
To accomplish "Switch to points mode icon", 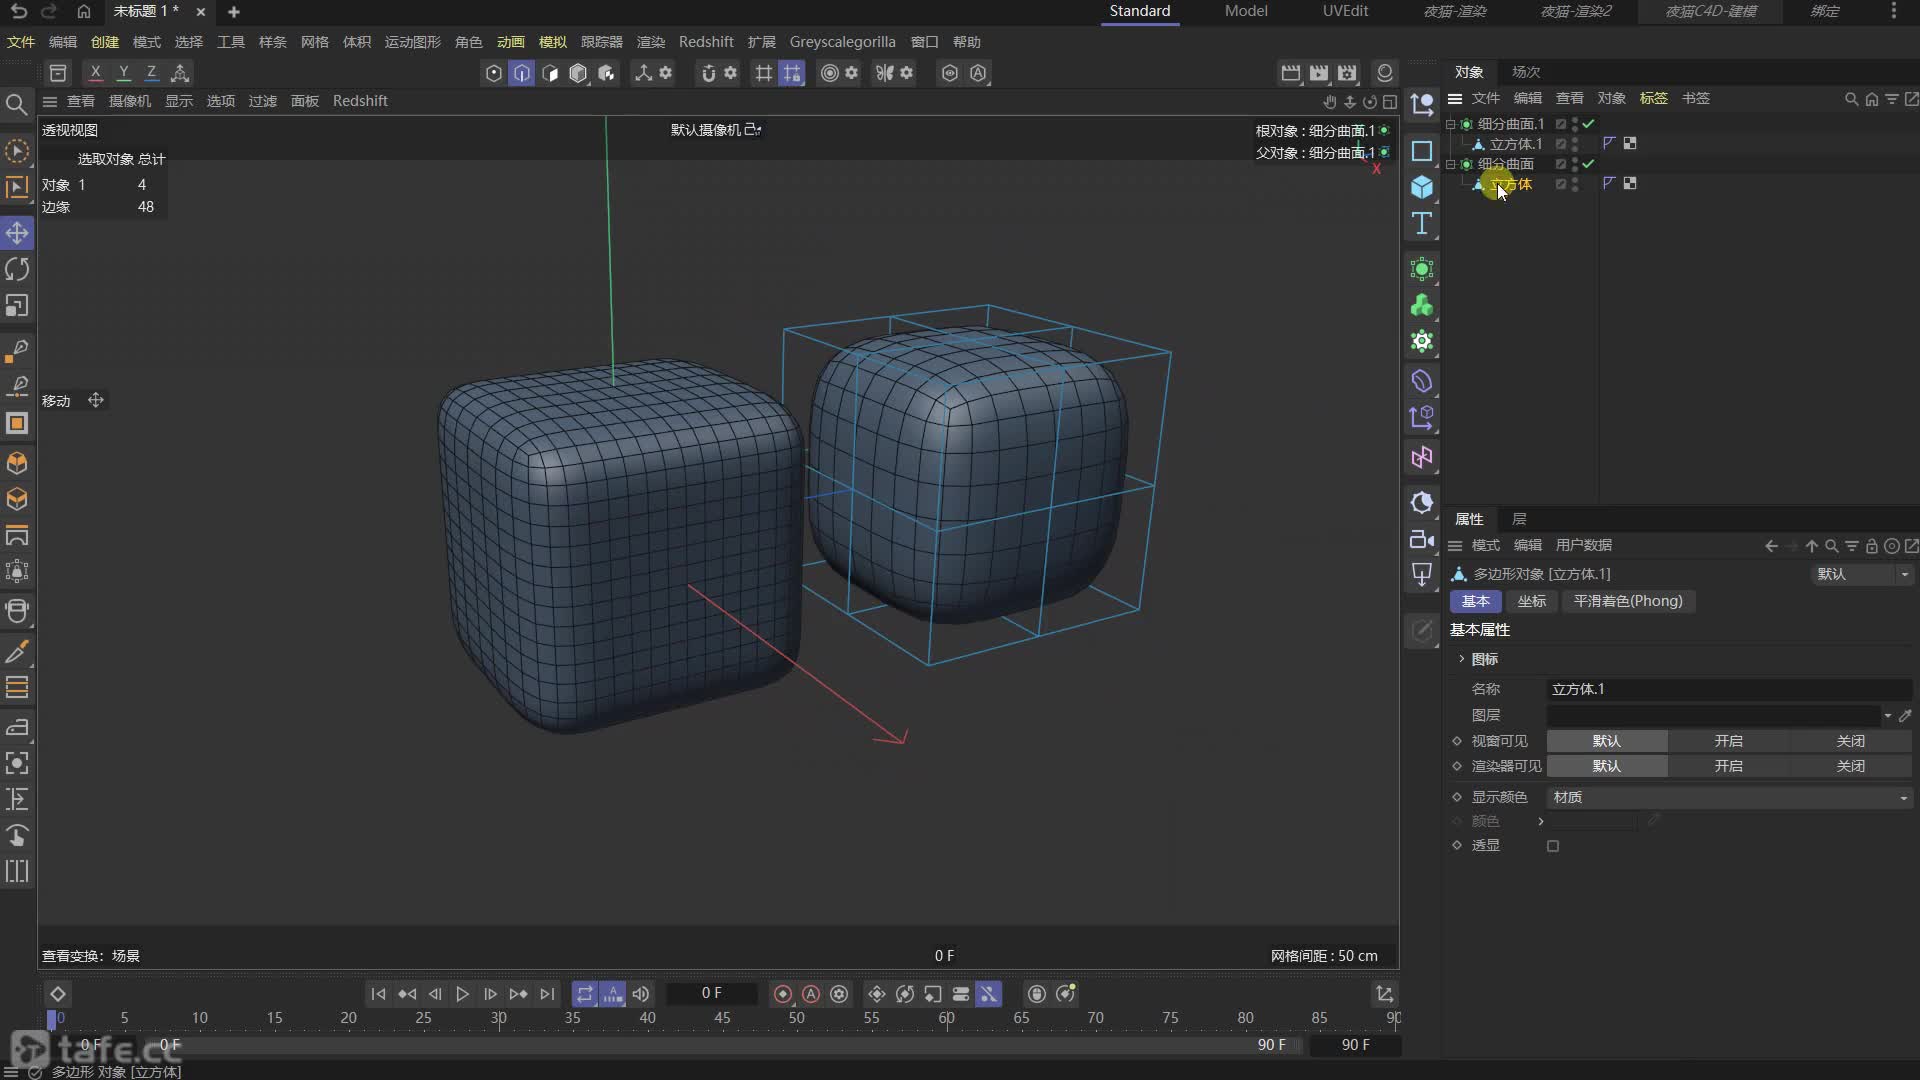I will click(x=494, y=72).
